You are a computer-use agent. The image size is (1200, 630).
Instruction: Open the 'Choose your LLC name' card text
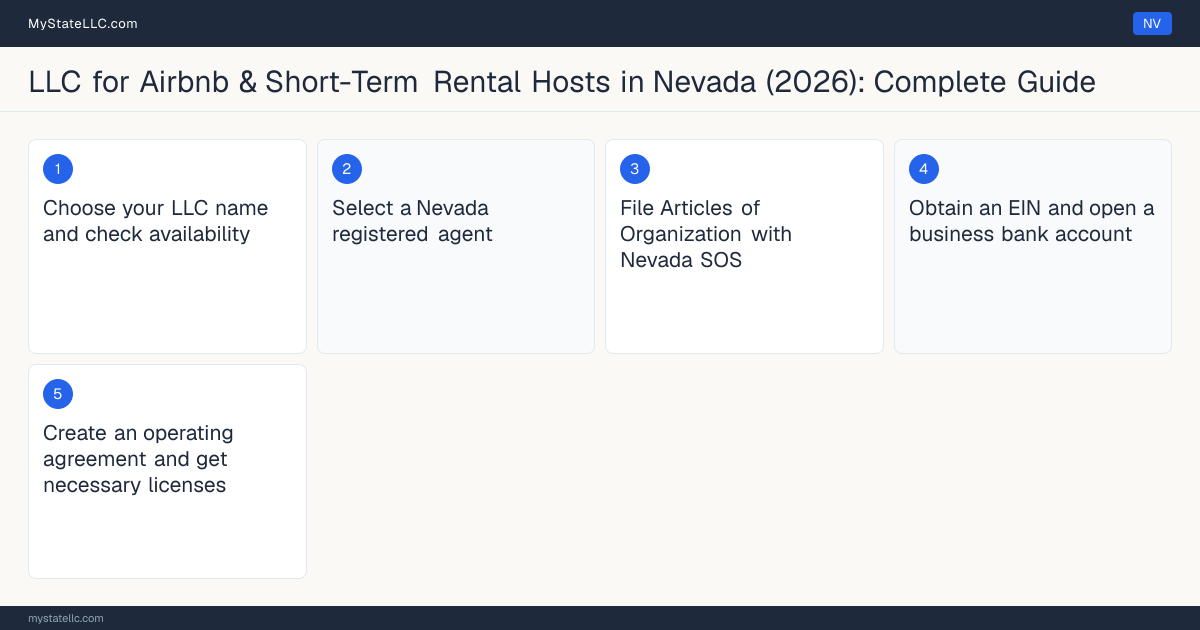tap(156, 221)
